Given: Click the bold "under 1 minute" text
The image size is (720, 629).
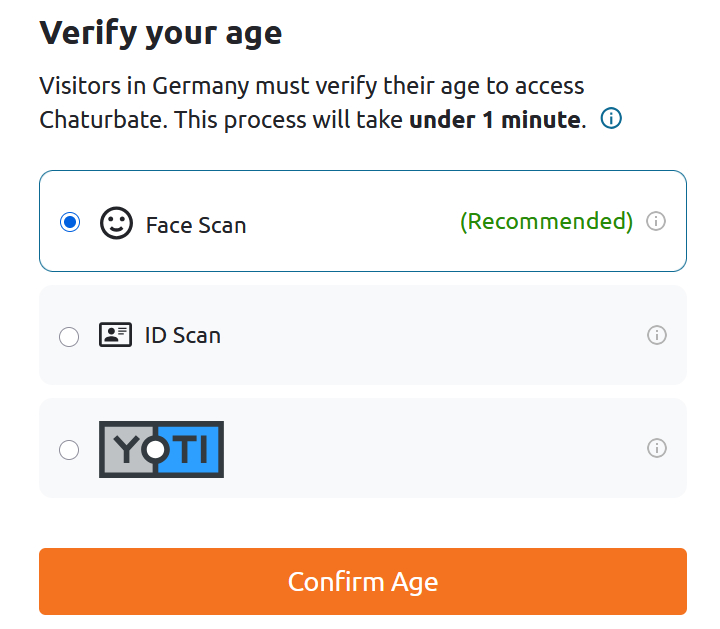Looking at the screenshot, I should pos(495,120).
